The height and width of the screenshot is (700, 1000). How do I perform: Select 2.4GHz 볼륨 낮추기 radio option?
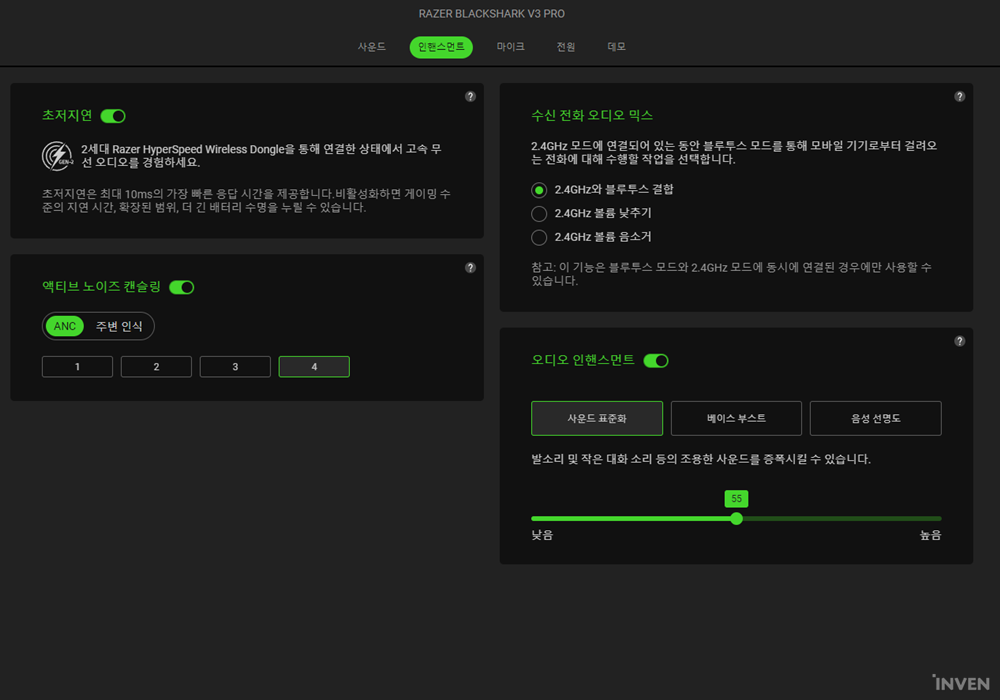pos(539,214)
